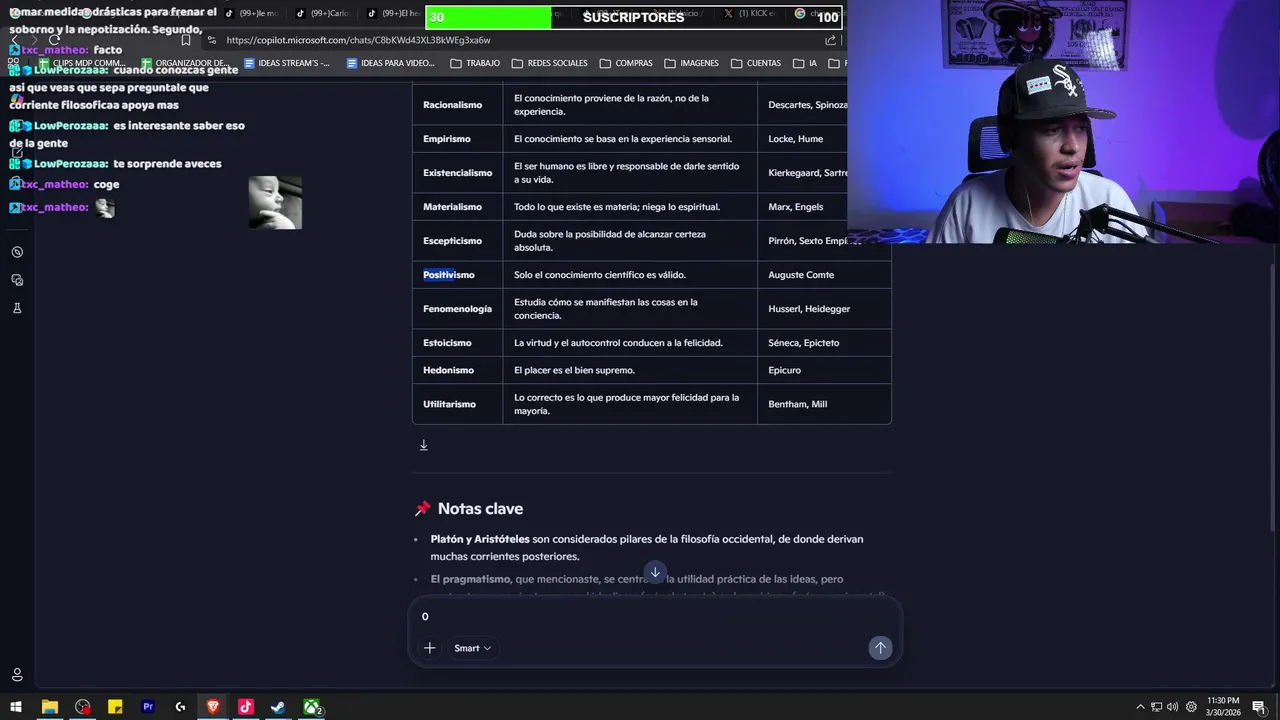This screenshot has width=1280, height=720.
Task: Click the Fenomenología table cell
Action: (x=457, y=309)
